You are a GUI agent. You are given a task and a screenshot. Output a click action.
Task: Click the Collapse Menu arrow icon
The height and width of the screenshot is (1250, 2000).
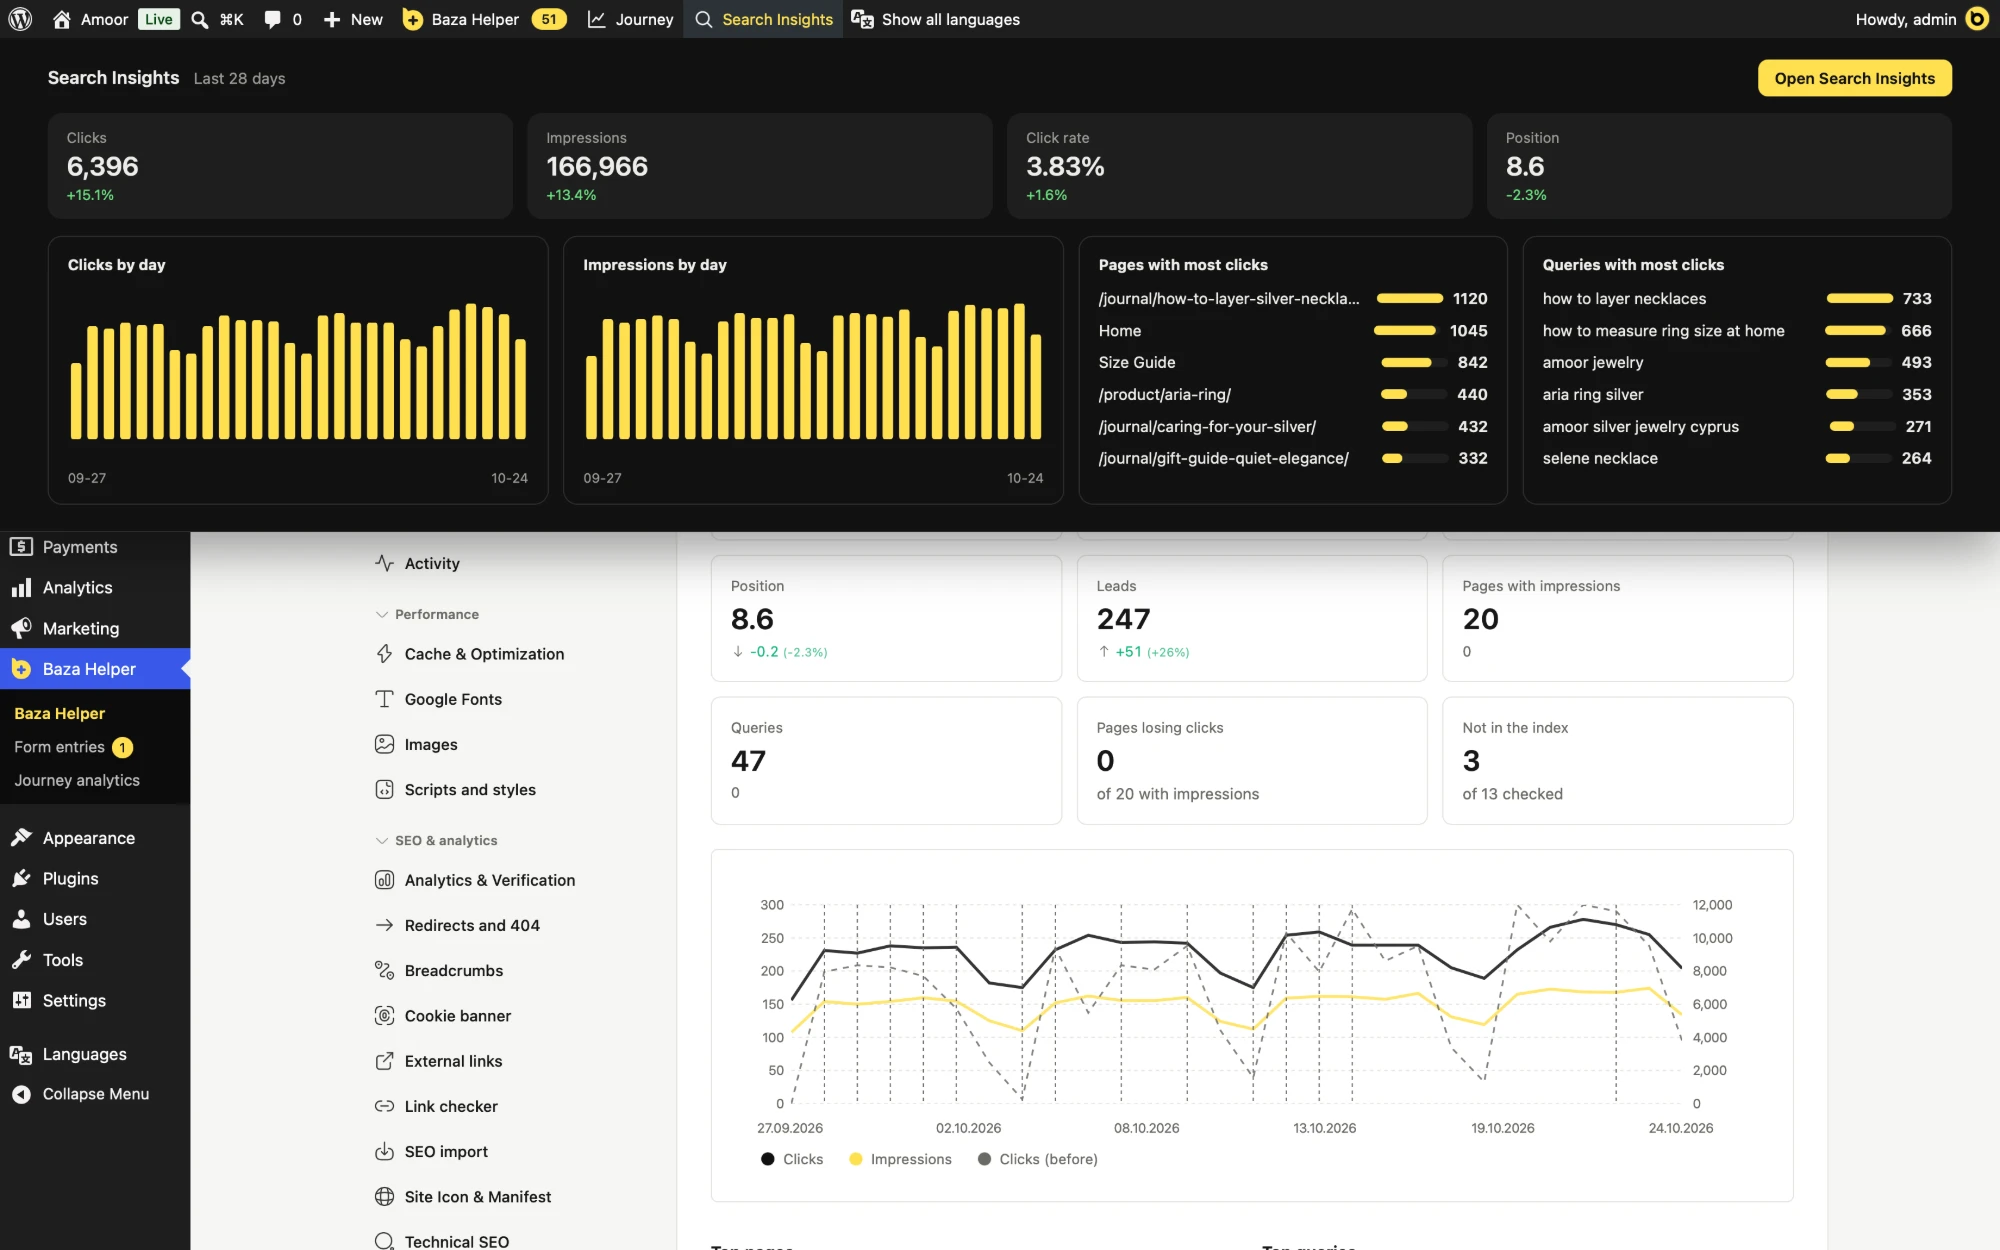[21, 1094]
